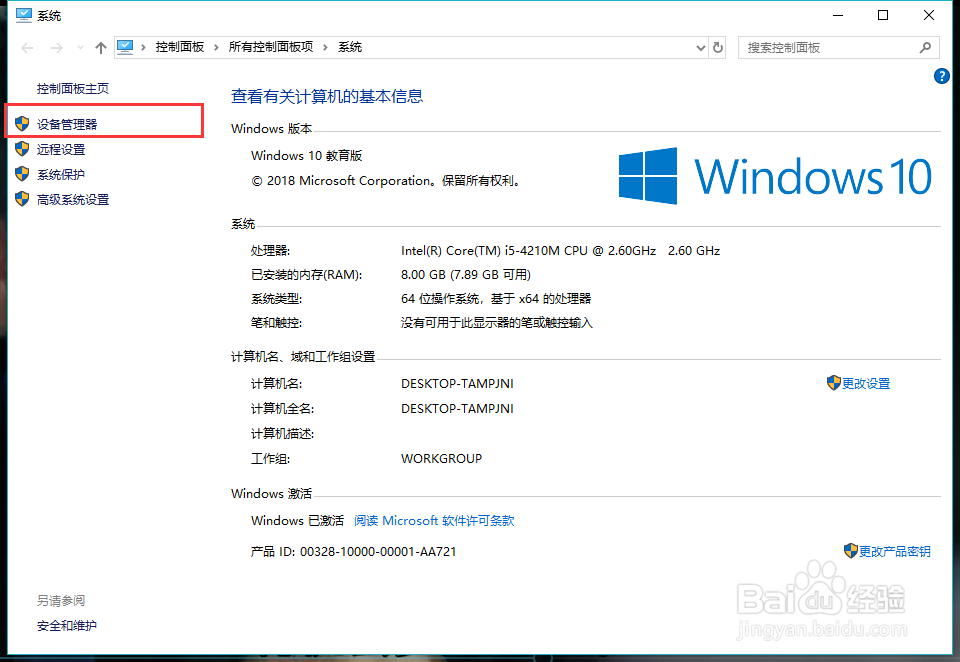Open 阅读 Microsoft 软件许可条款 link
The image size is (960, 662).
click(434, 521)
